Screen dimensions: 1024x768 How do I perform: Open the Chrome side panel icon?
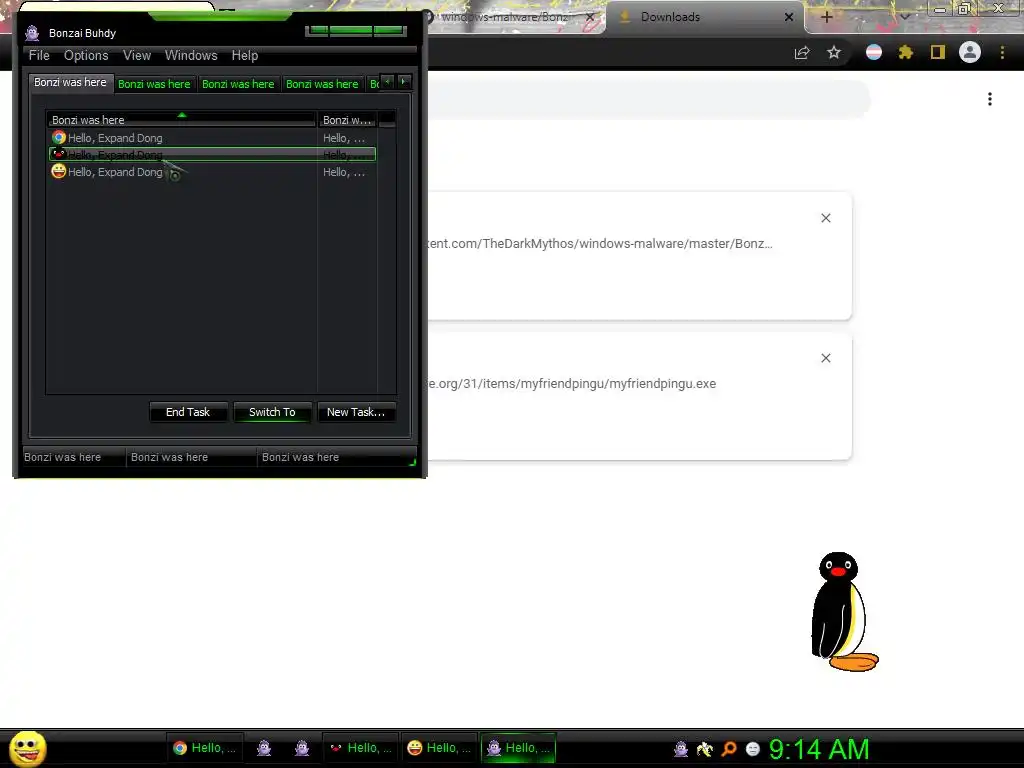coord(938,52)
